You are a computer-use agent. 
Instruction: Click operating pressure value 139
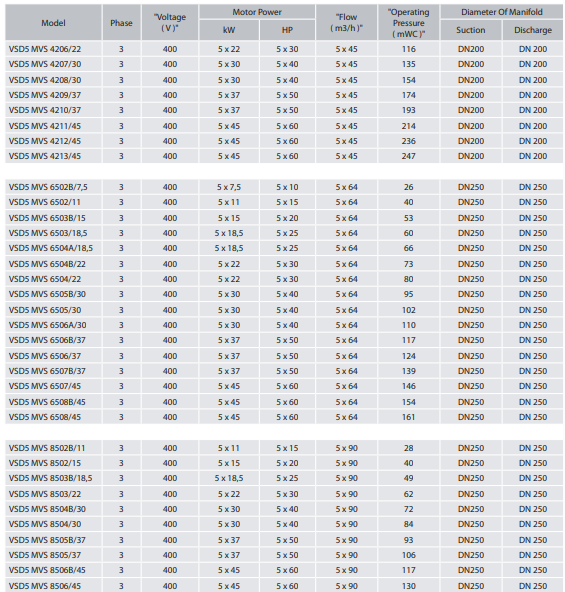coord(409,372)
